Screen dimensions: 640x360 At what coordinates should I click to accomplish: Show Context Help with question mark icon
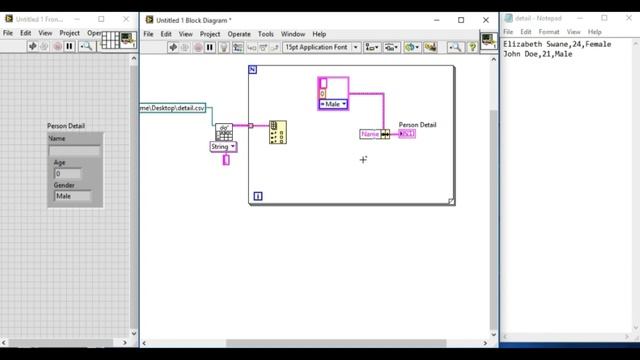pyautogui.click(x=472, y=47)
